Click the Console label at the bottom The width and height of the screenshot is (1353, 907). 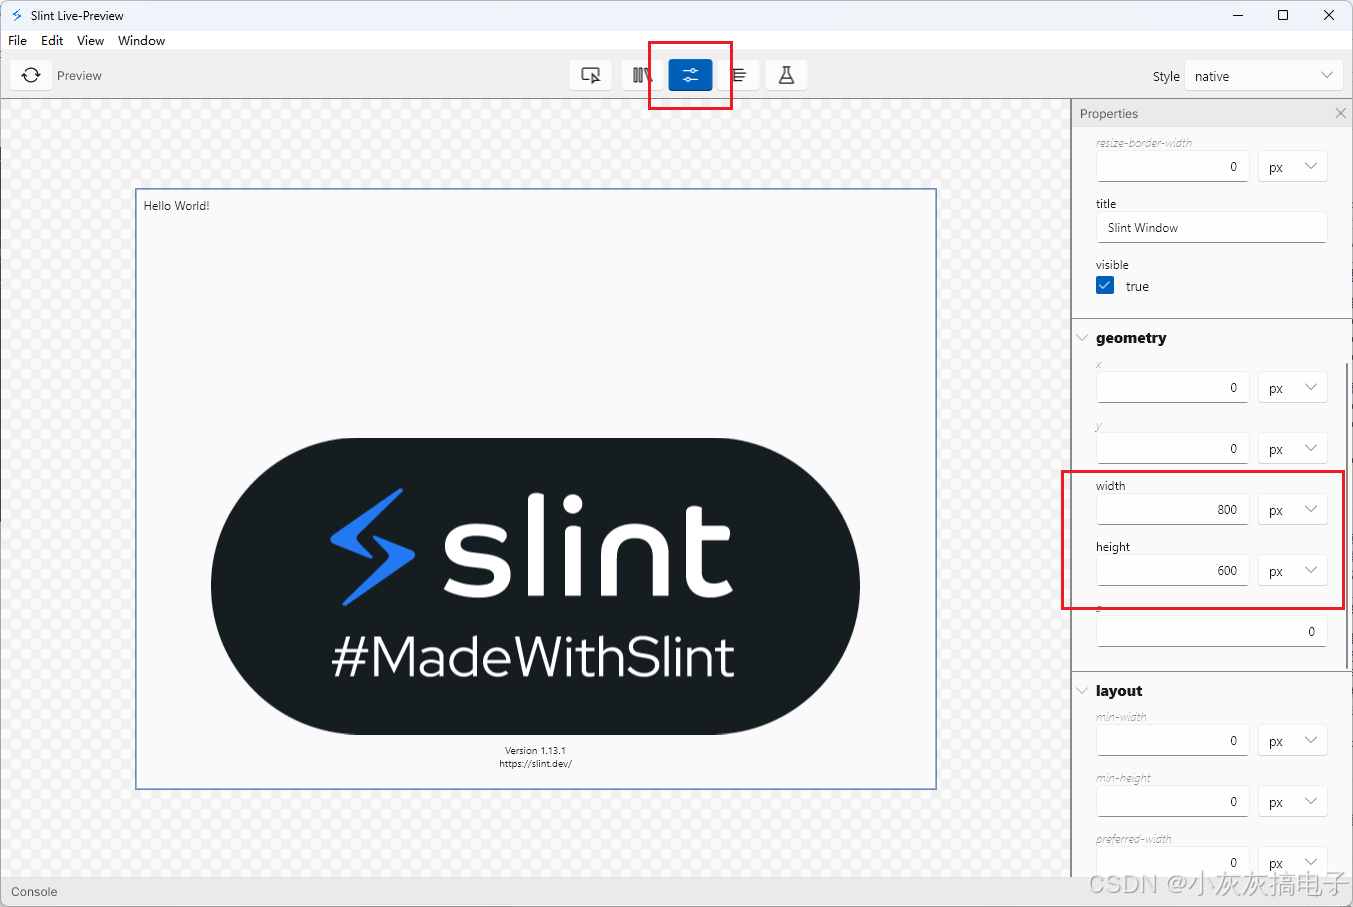click(34, 891)
